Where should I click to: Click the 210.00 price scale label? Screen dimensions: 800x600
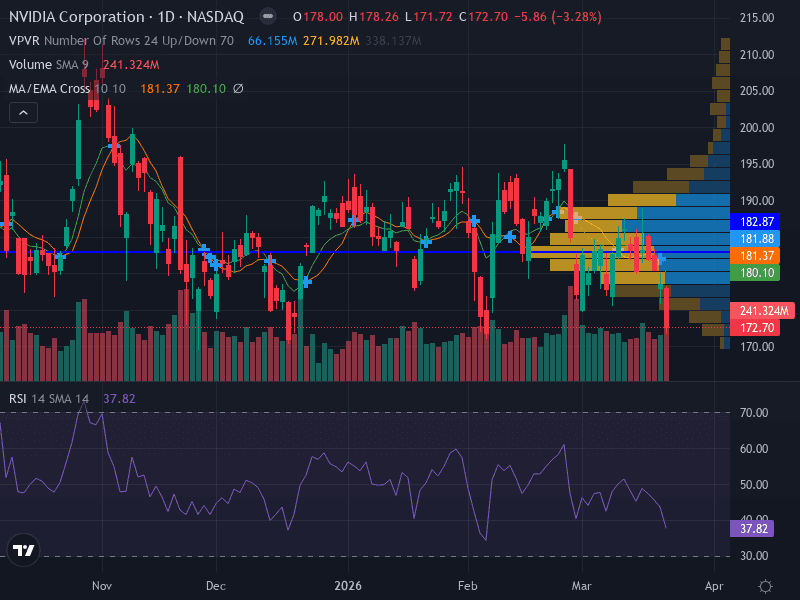[x=757, y=55]
